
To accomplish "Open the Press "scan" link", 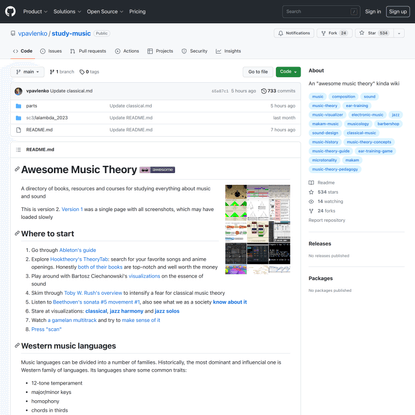I will (46, 329).
